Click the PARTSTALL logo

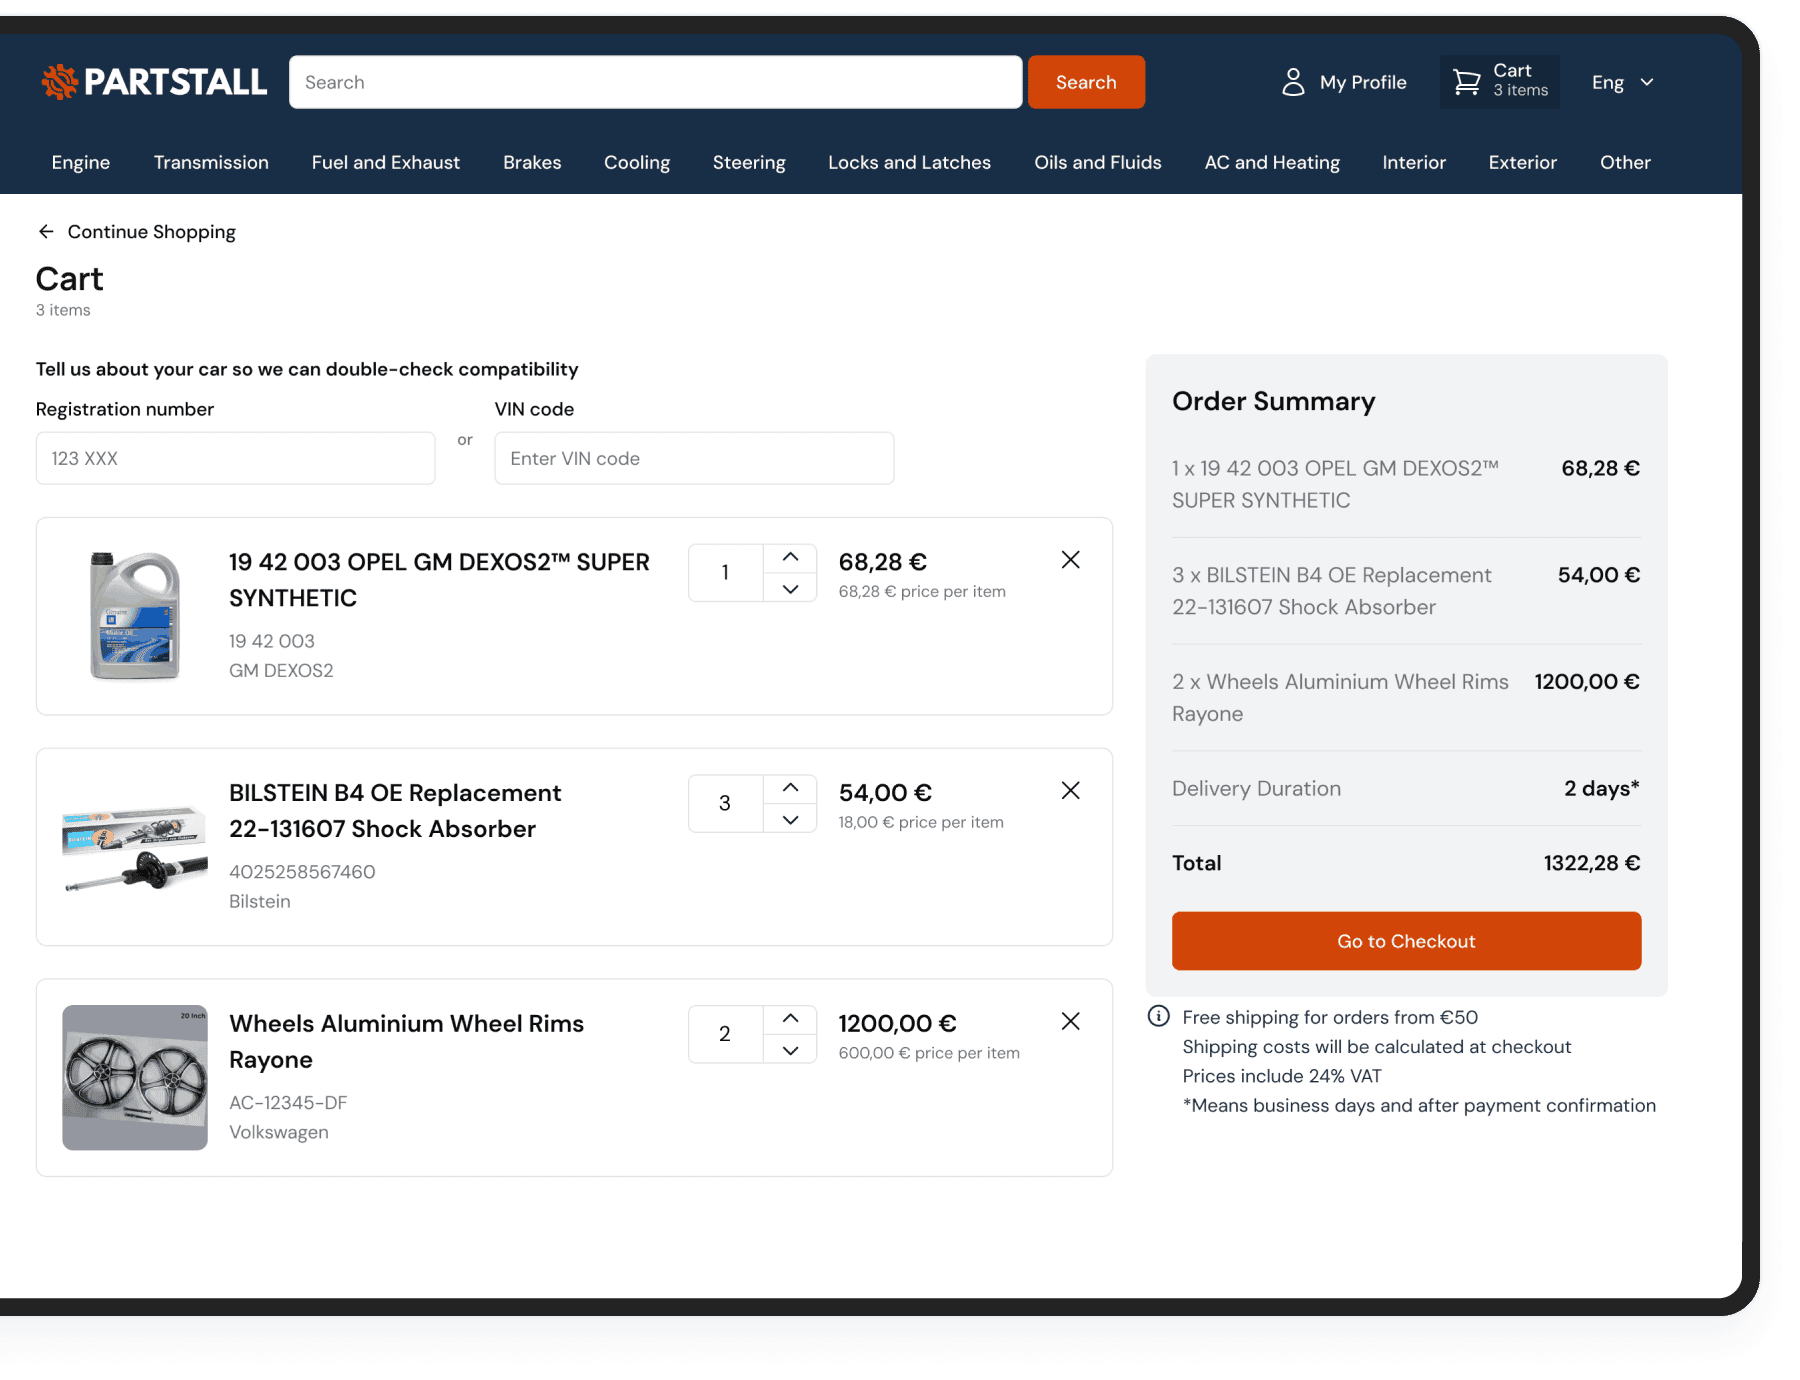coord(154,82)
